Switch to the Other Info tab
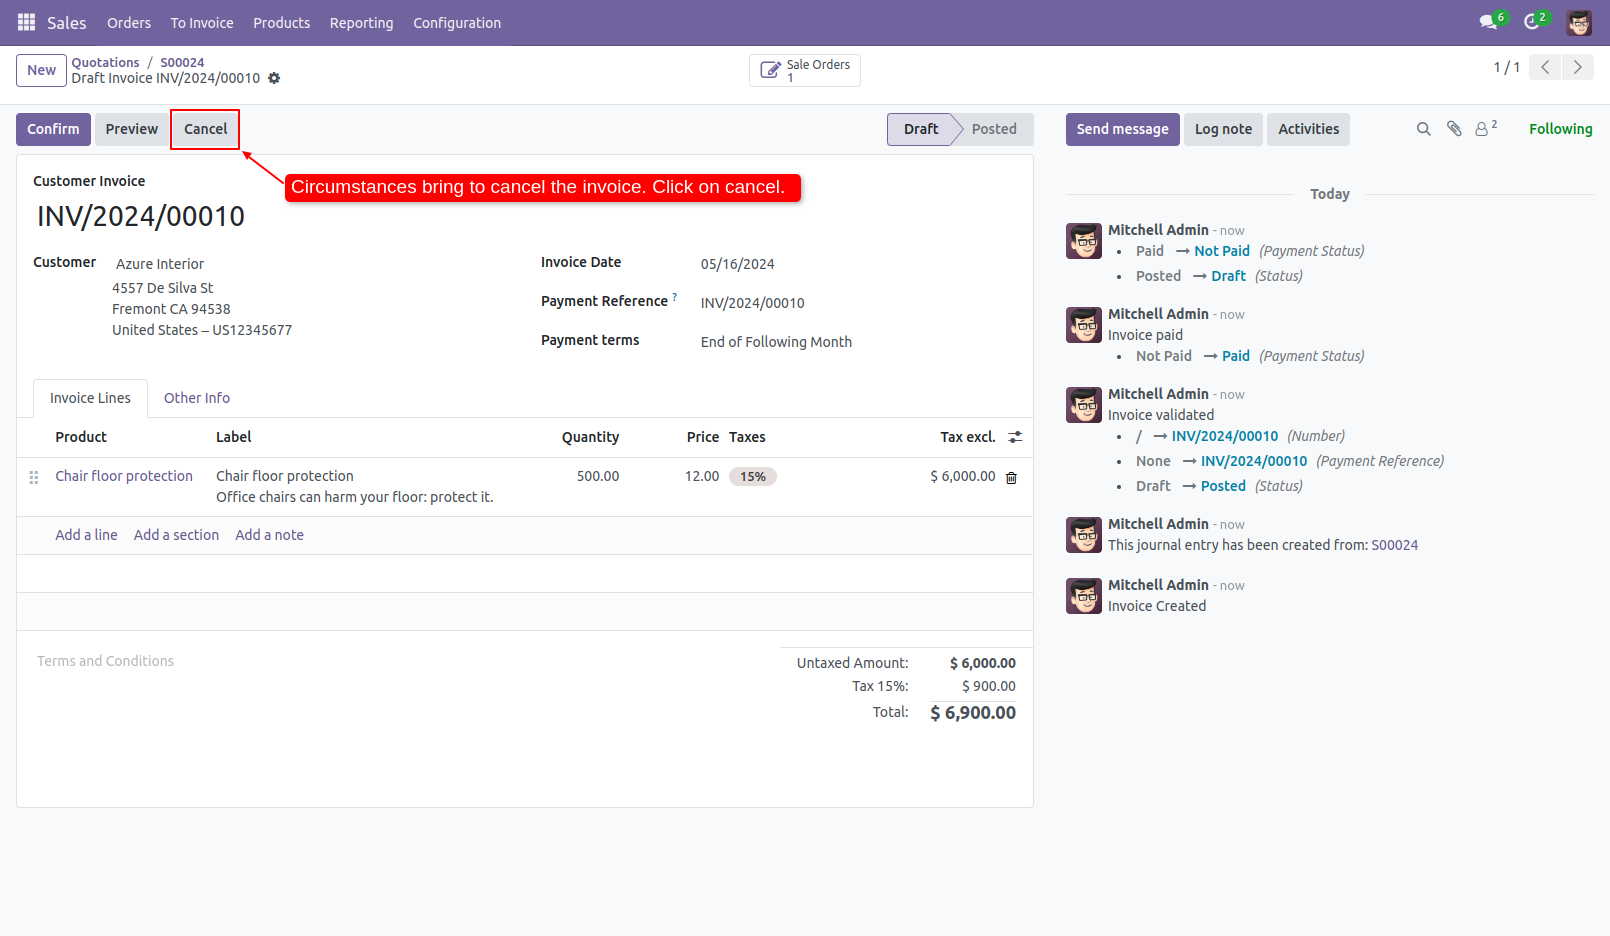 (196, 398)
